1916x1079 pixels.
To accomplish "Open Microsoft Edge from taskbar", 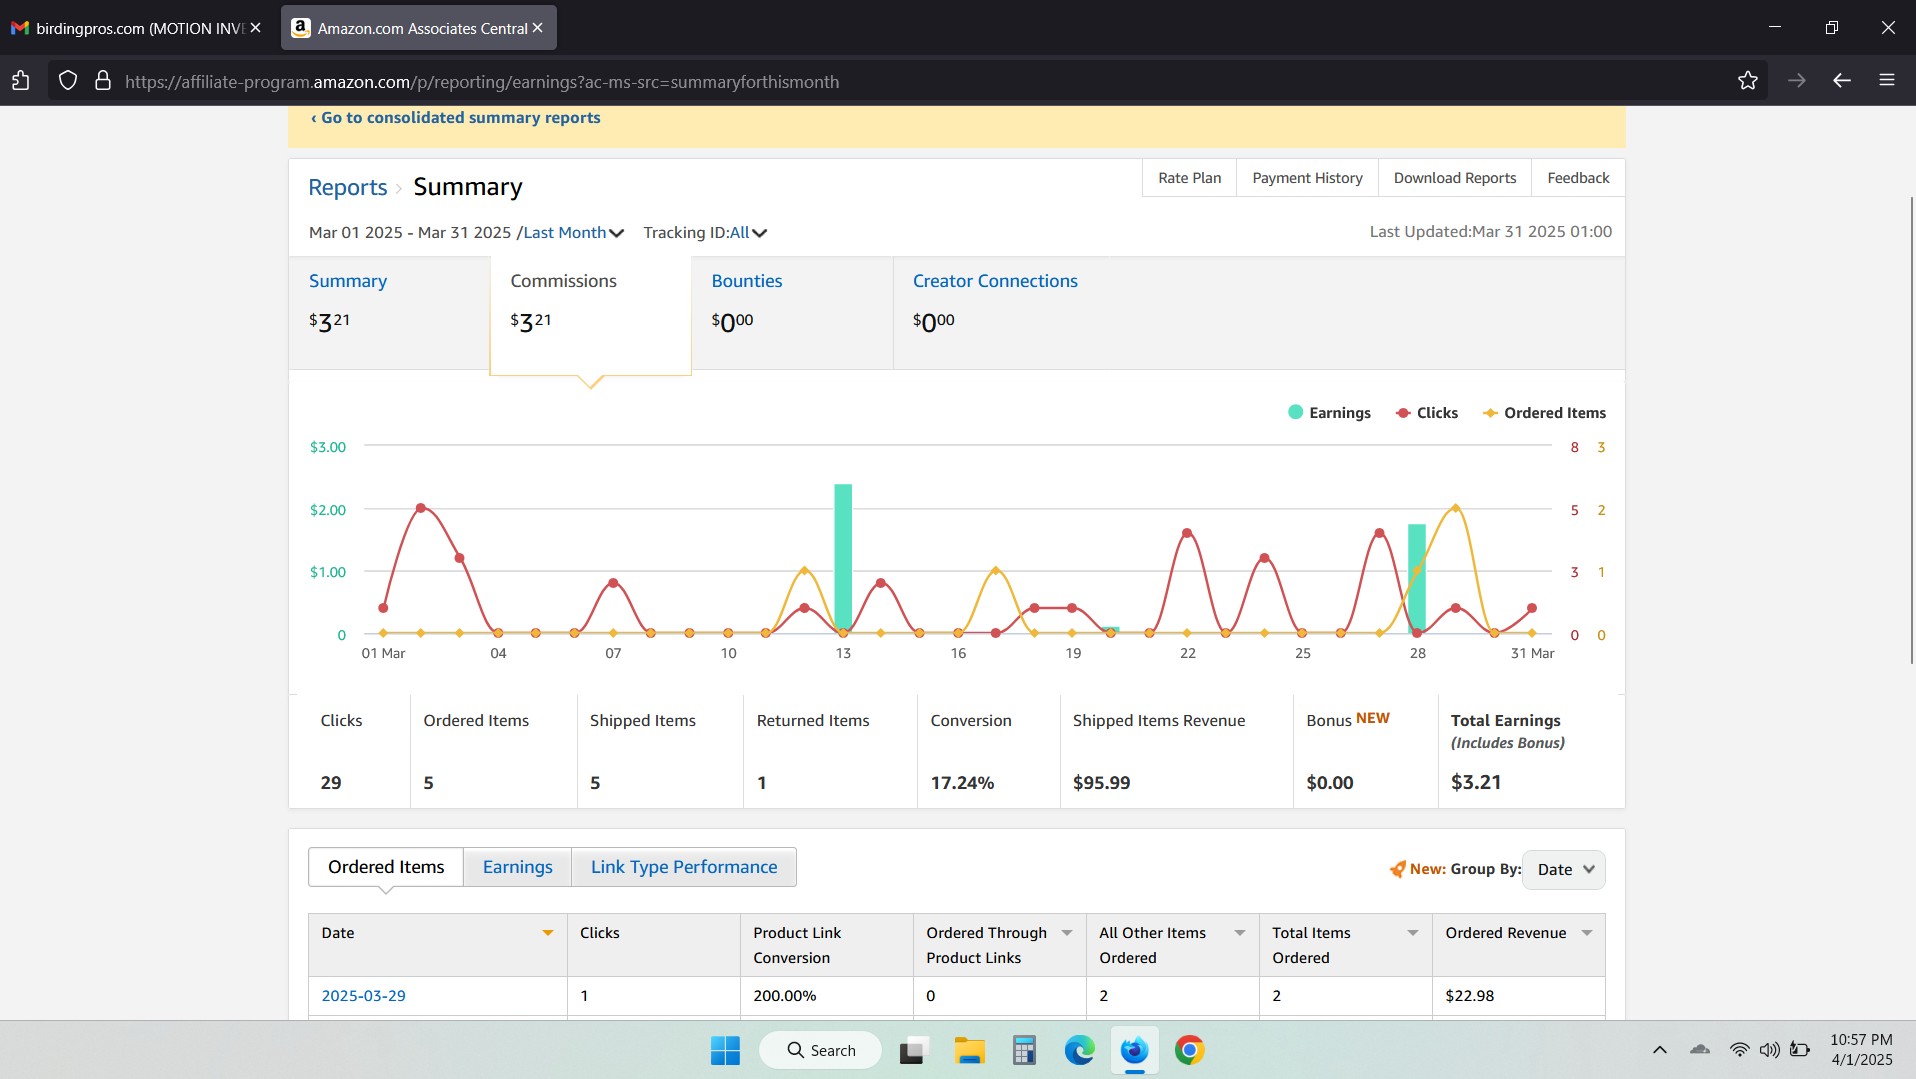I will coord(1079,1050).
